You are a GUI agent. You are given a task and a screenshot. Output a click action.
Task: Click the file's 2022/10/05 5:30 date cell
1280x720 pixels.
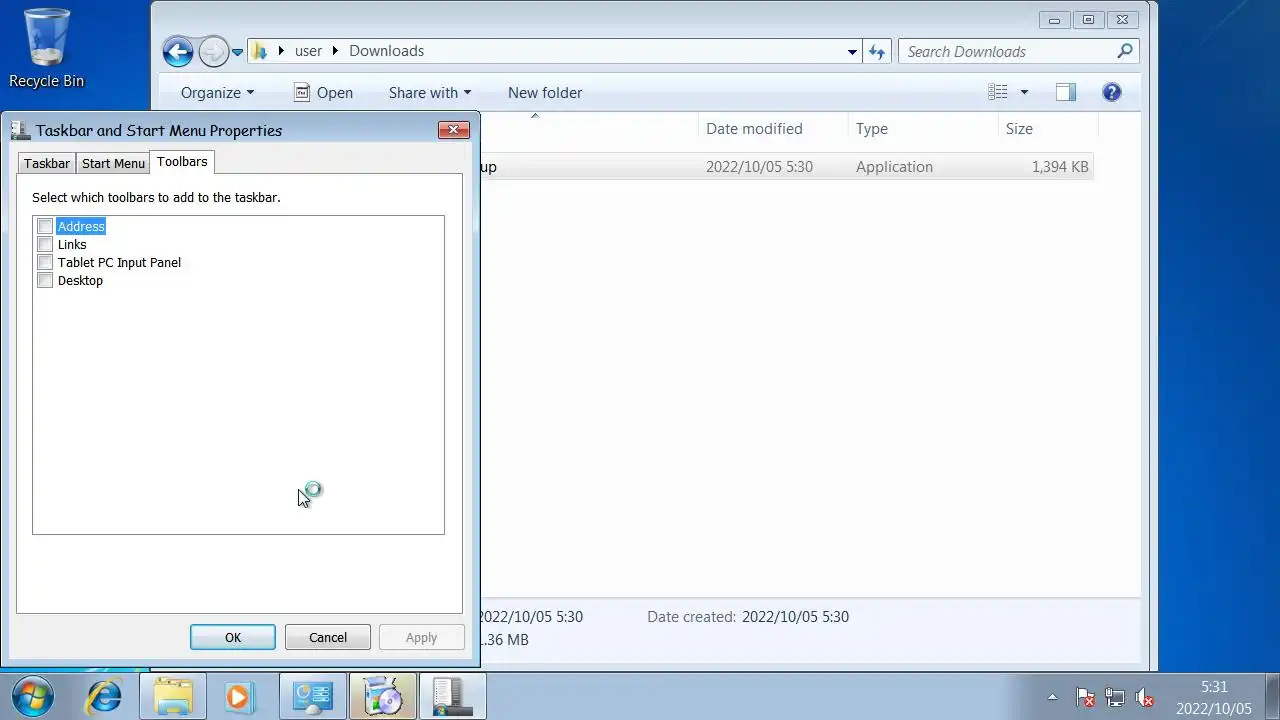pyautogui.click(x=759, y=167)
